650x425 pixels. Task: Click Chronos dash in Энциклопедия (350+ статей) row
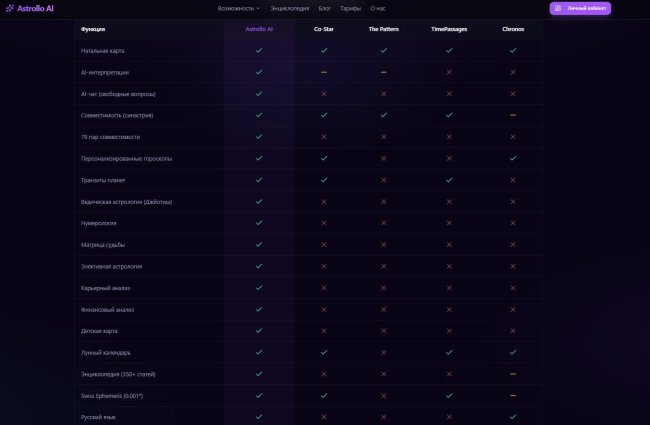tap(513, 374)
